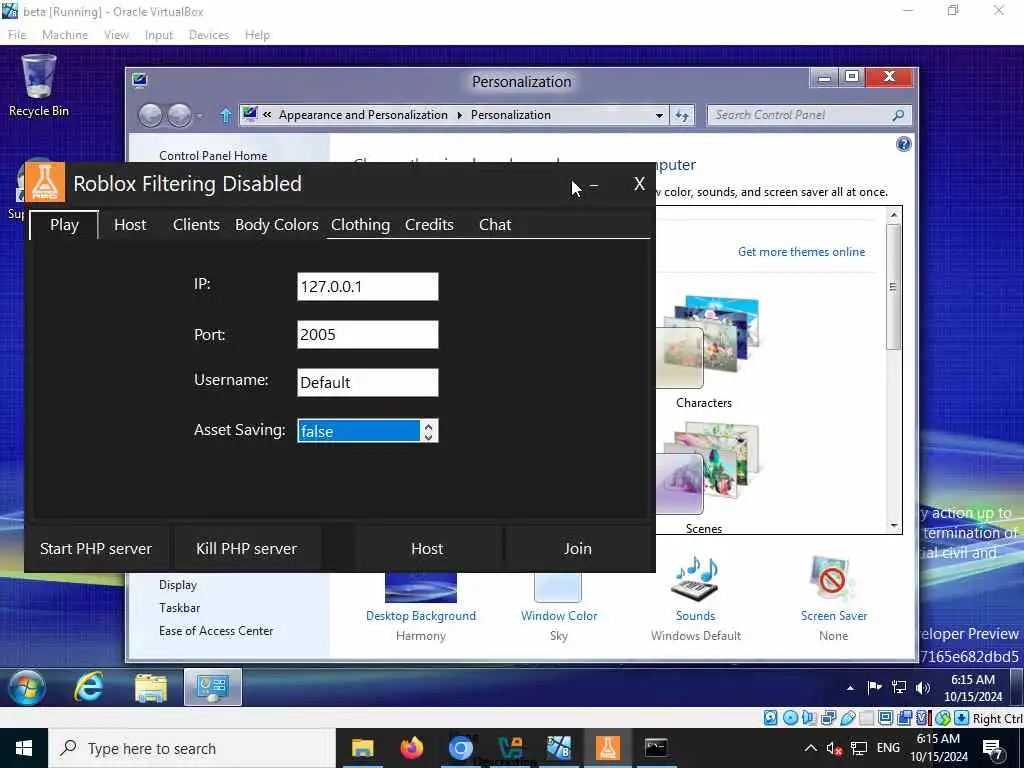Select Control Panel button on guest taskbar
Screen dimensions: 1024x768
tap(213, 687)
